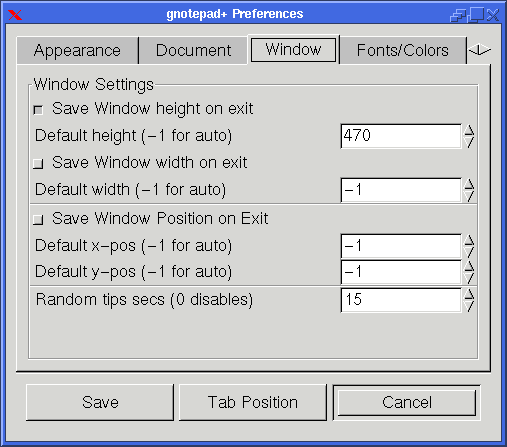The image size is (507, 447).
Task: Decrease Default height with the down arrow
Action: coord(469,142)
